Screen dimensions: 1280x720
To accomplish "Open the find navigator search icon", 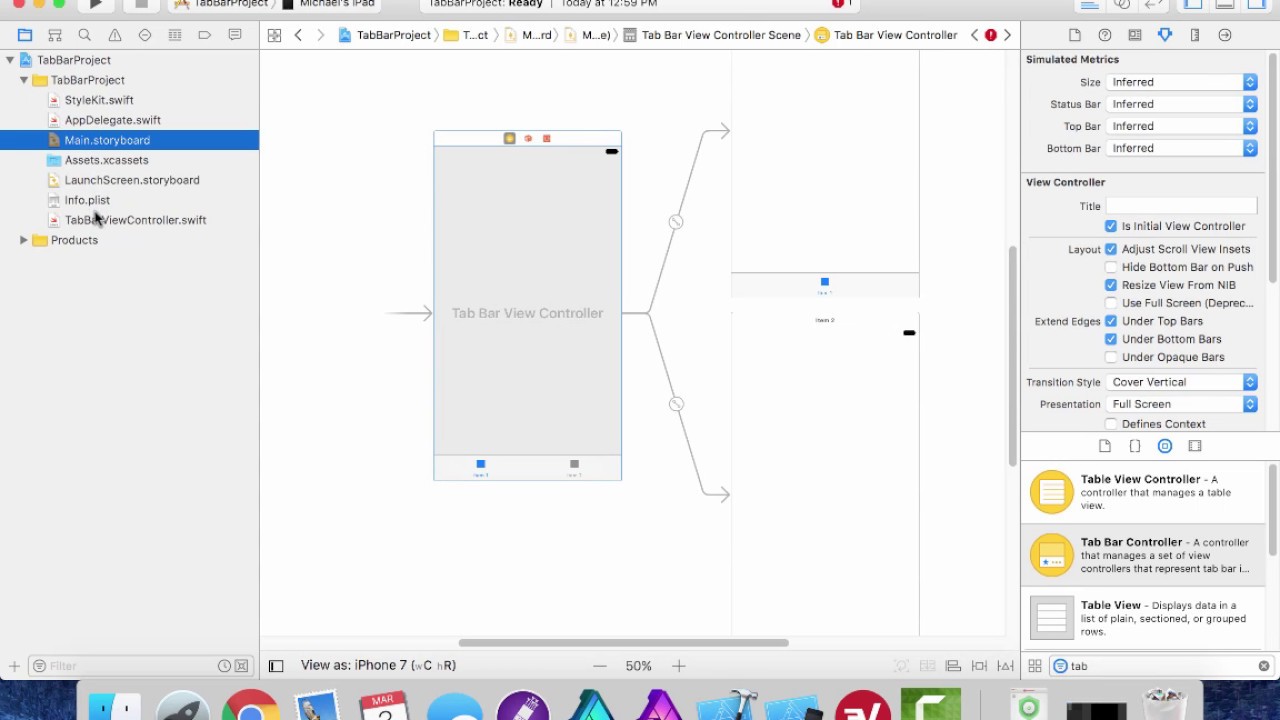I will click(85, 35).
